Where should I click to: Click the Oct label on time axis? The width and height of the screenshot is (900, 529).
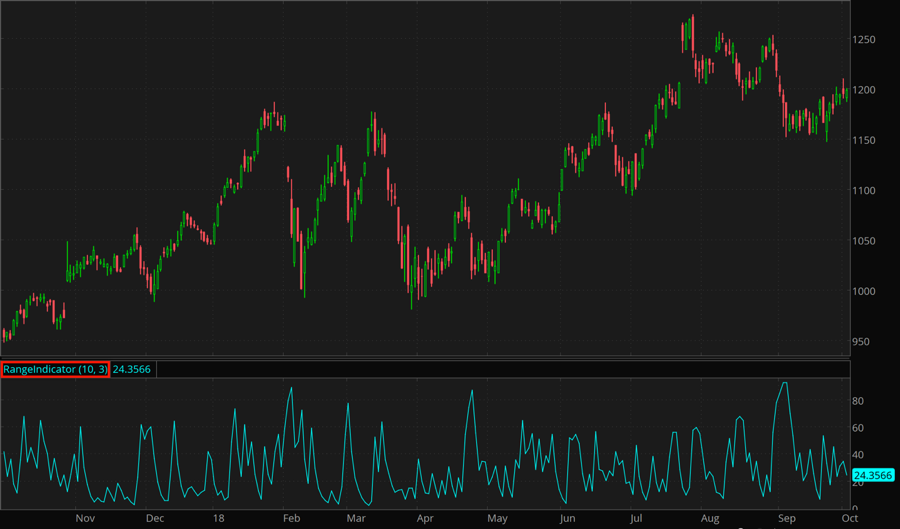click(849, 519)
